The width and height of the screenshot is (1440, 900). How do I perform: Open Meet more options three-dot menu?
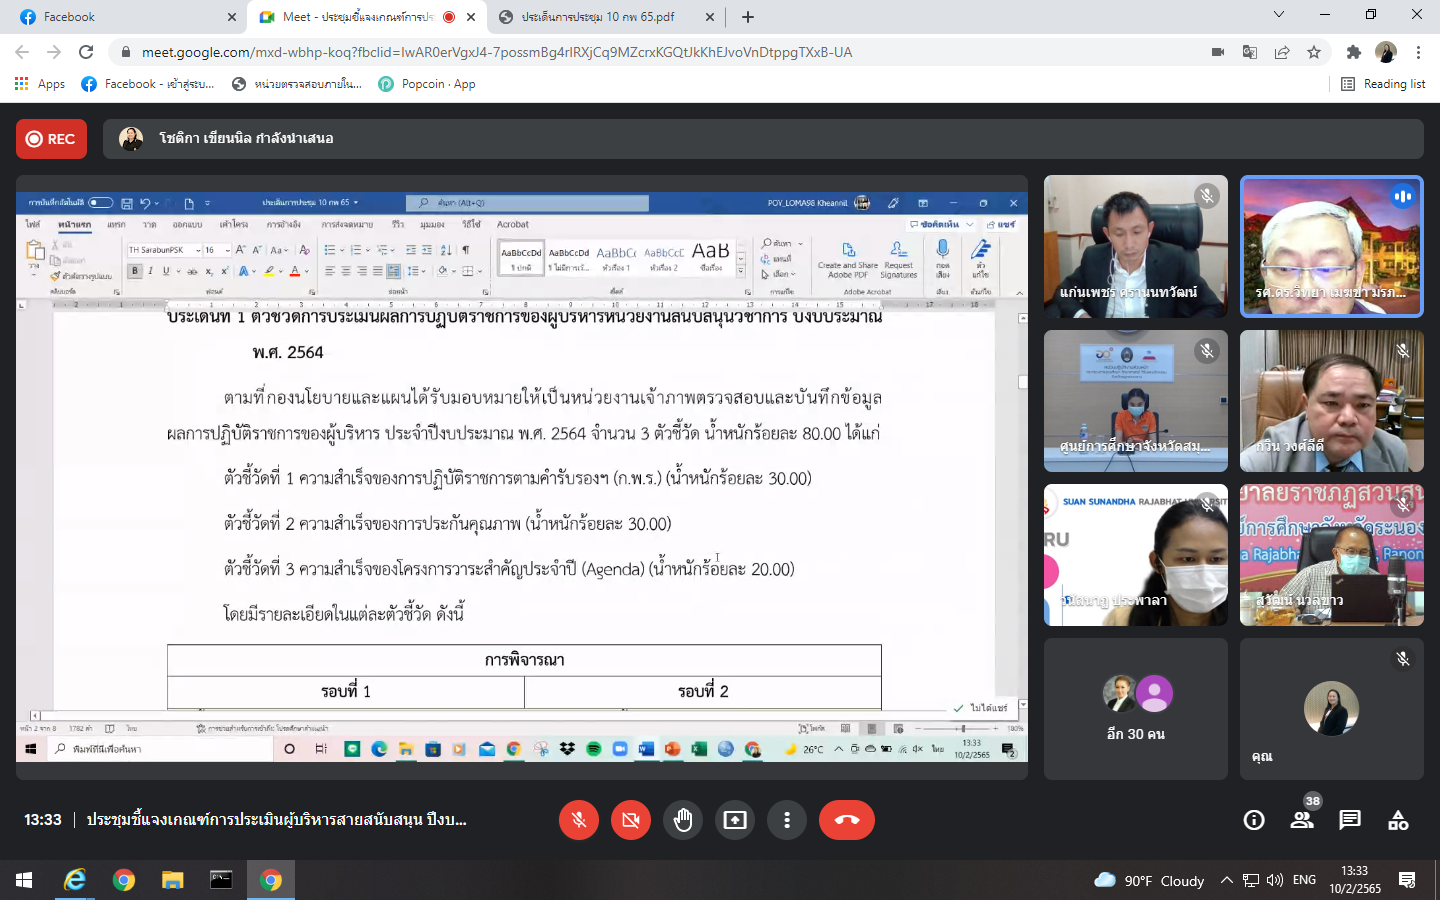point(787,820)
